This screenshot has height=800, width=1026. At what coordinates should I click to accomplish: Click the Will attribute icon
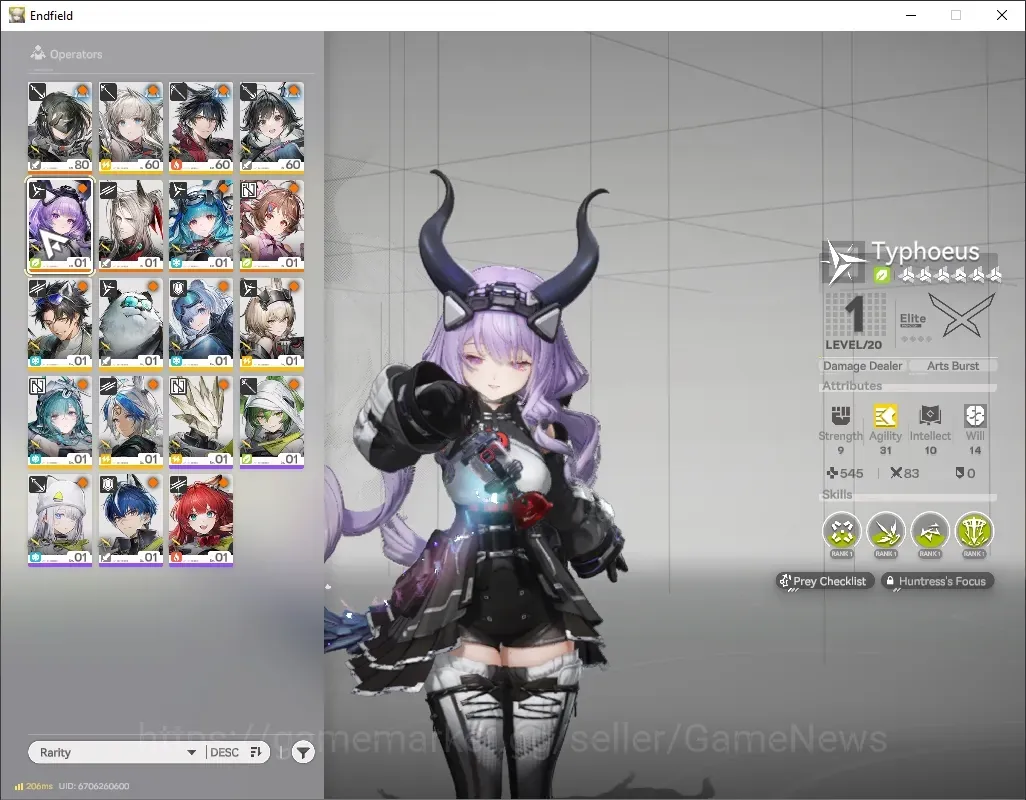(975, 415)
